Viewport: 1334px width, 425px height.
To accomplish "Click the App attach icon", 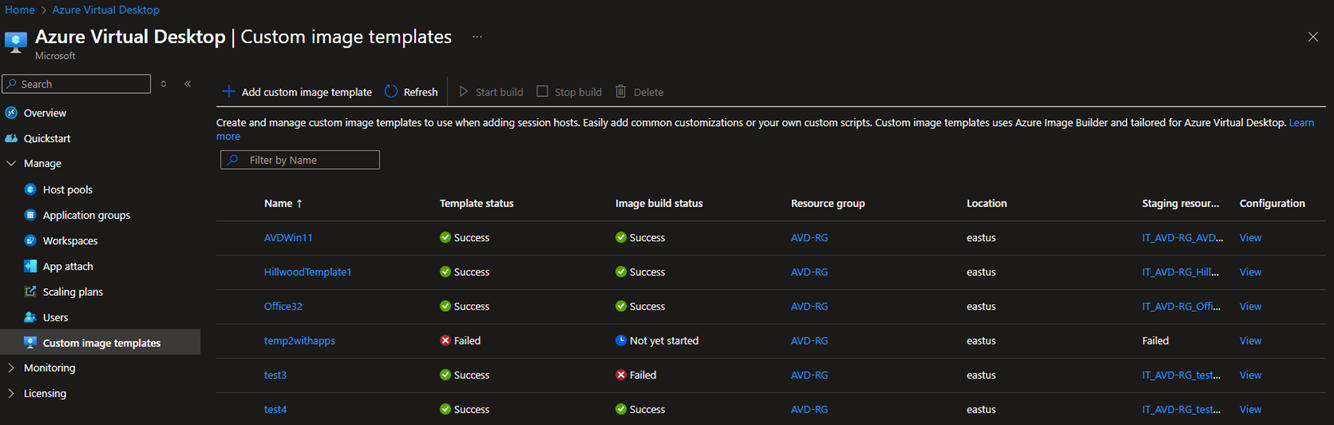I will (31, 267).
